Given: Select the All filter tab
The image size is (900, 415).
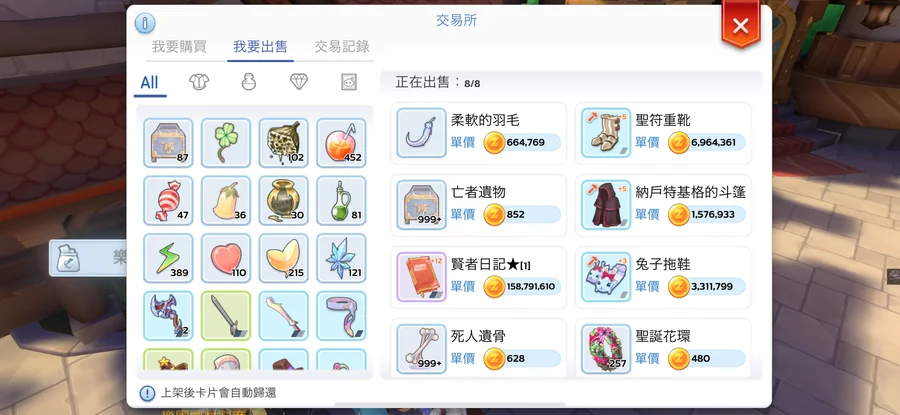Looking at the screenshot, I should coord(149,82).
